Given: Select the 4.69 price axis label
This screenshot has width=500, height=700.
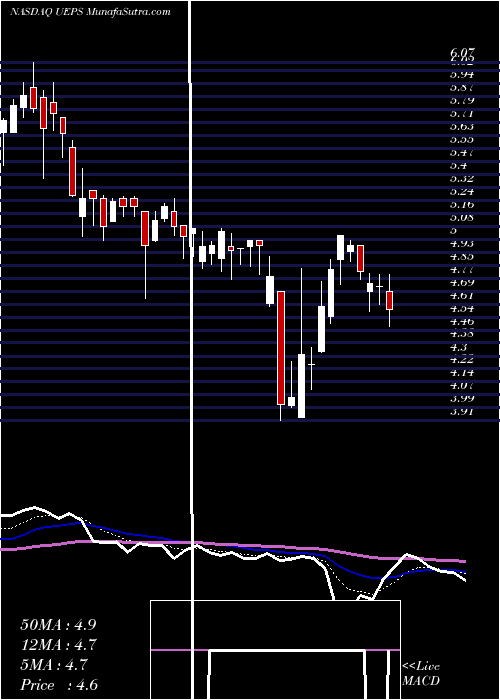Looking at the screenshot, I should tap(462, 283).
